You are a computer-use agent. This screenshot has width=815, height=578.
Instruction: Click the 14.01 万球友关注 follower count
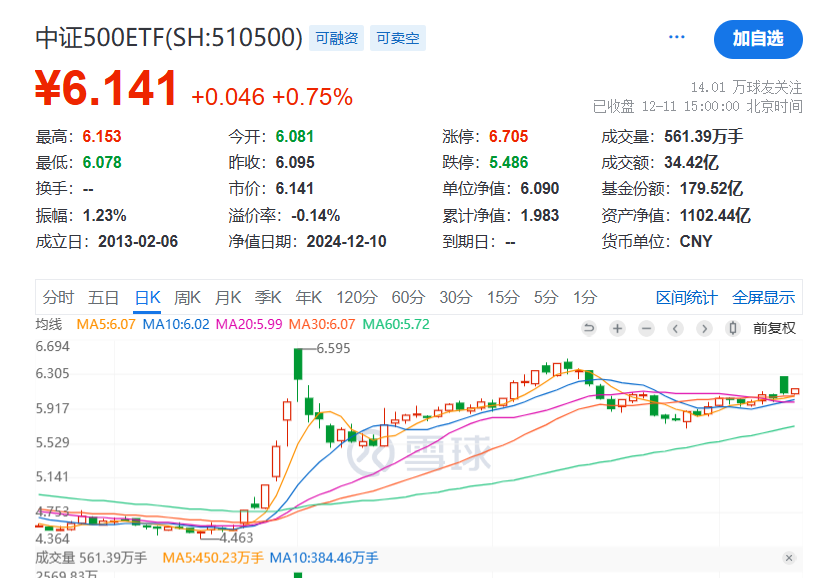point(746,87)
